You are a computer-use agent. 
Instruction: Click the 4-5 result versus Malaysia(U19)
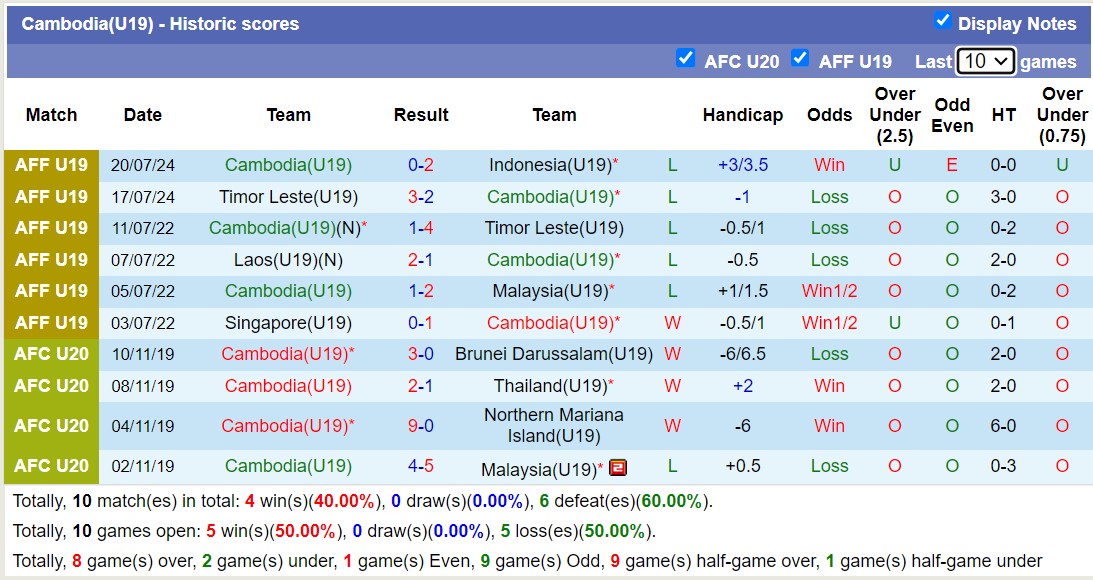421,466
